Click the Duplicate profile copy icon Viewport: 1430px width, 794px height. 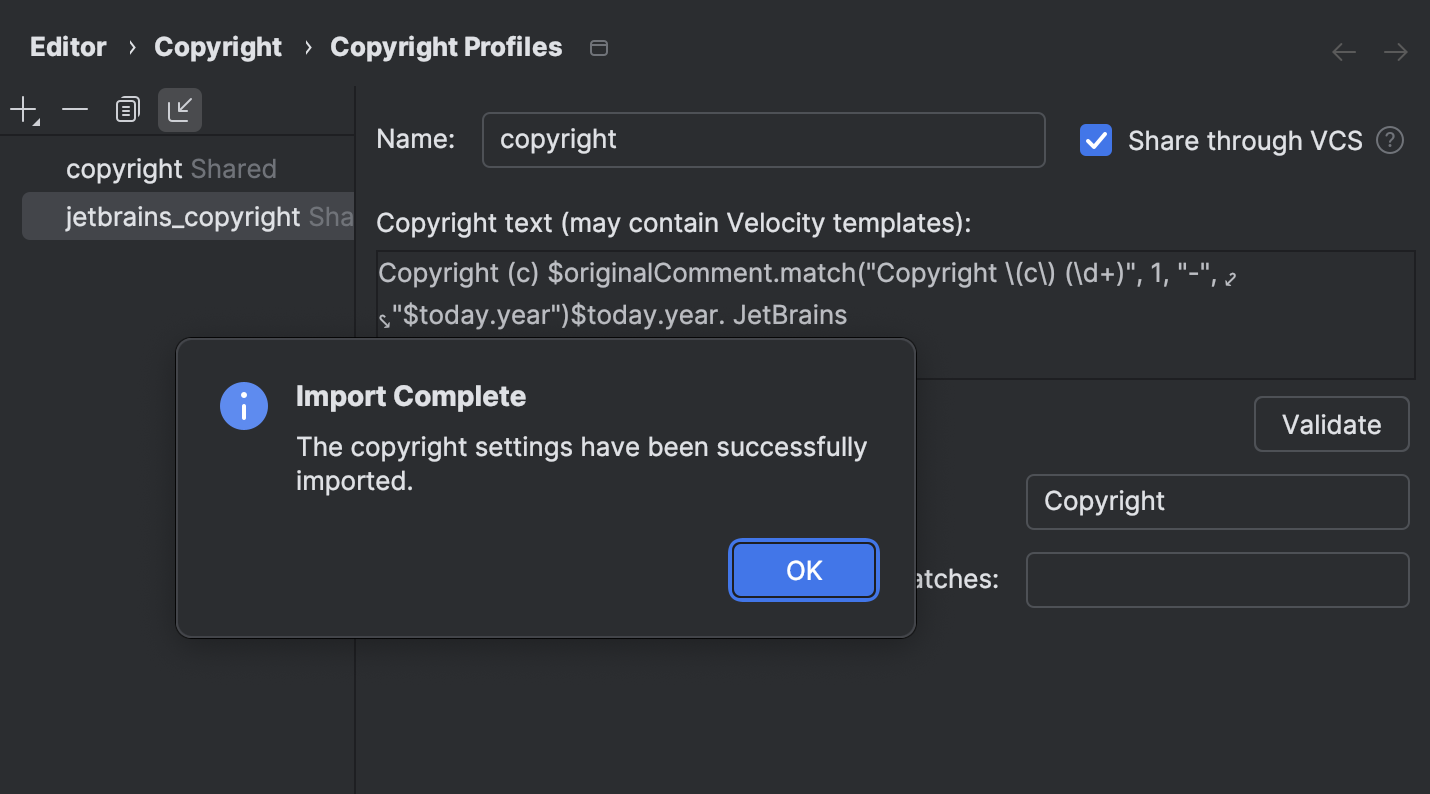127,109
